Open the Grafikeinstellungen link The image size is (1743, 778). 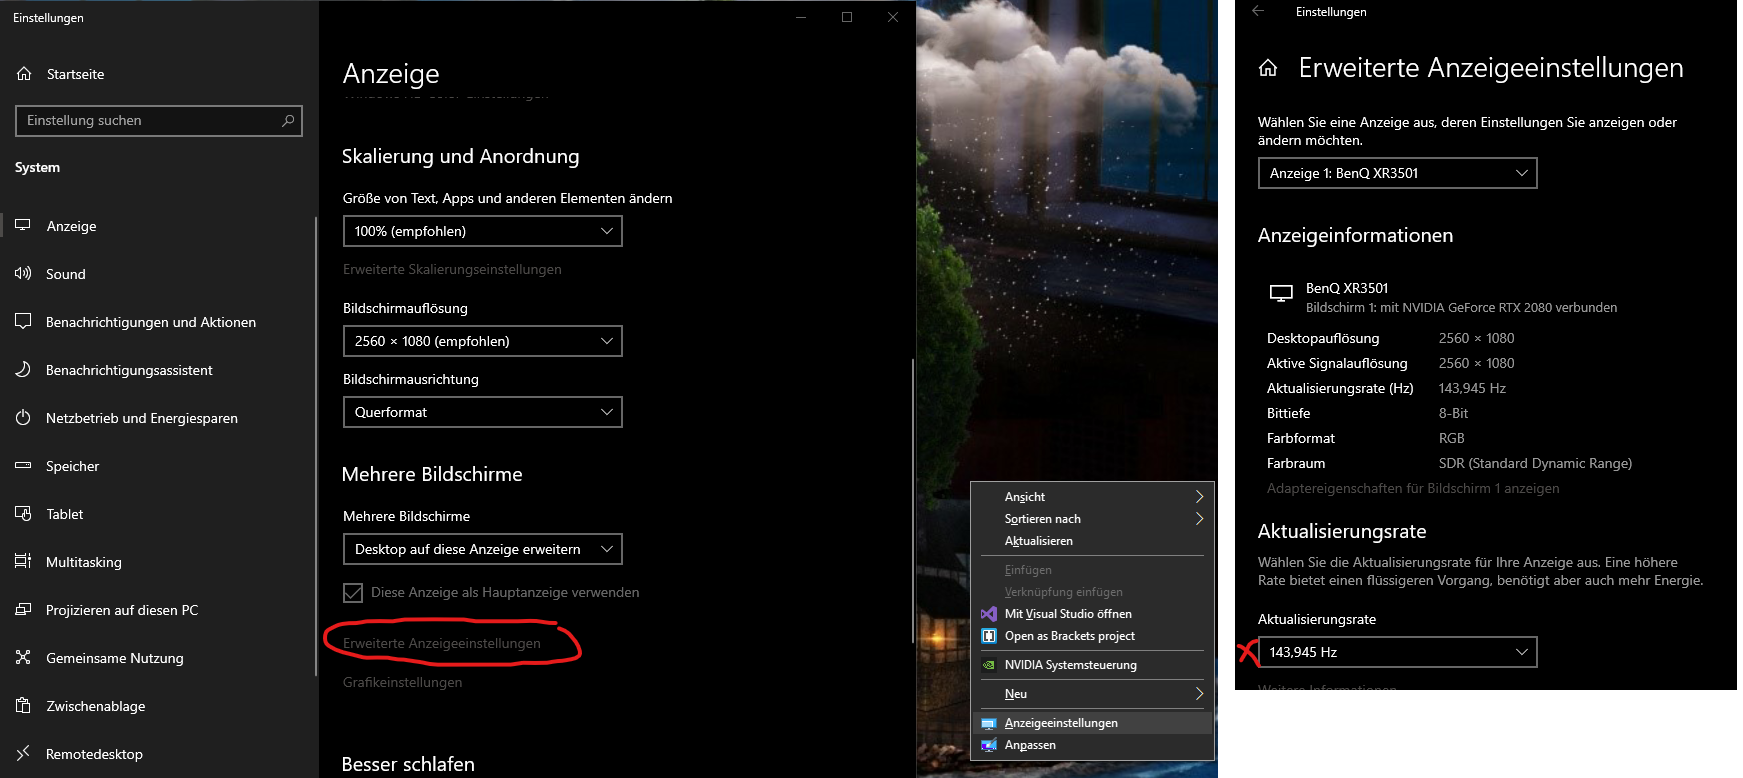pyautogui.click(x=402, y=682)
